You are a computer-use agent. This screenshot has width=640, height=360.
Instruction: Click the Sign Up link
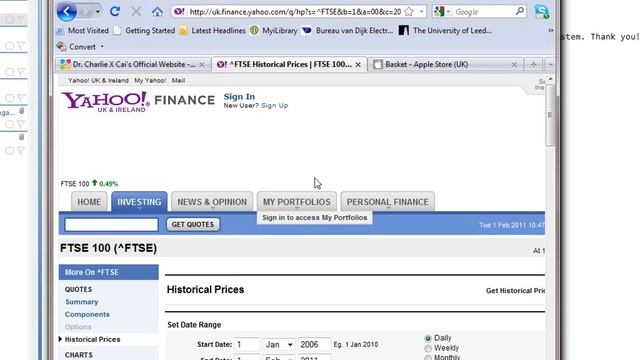(275, 105)
